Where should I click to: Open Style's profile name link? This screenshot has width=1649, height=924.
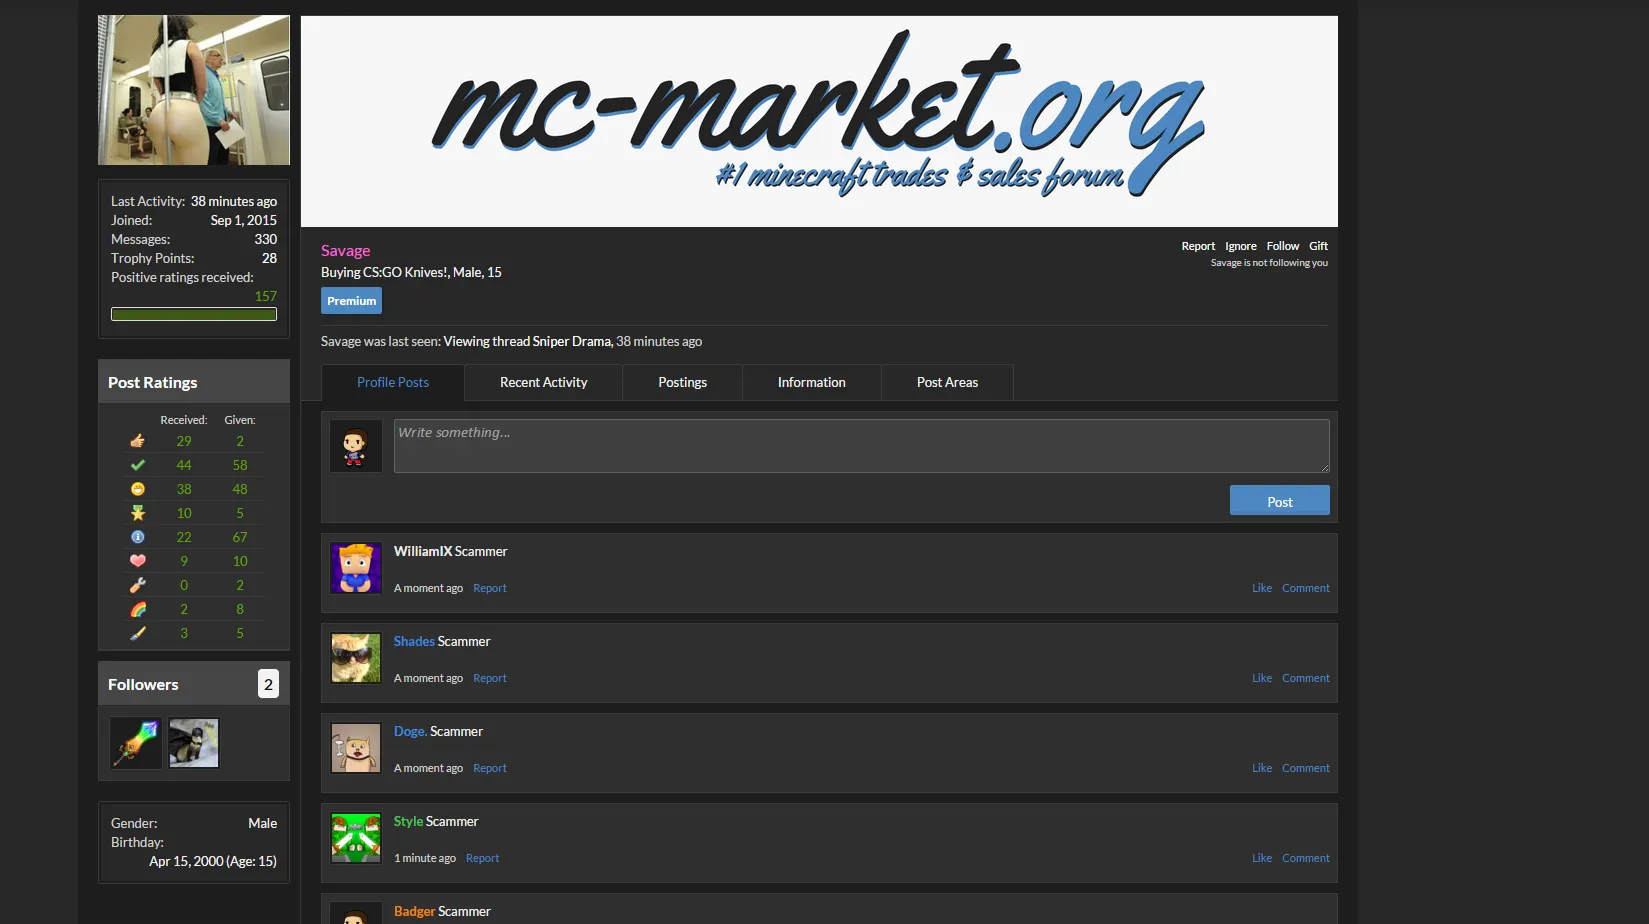coord(408,822)
